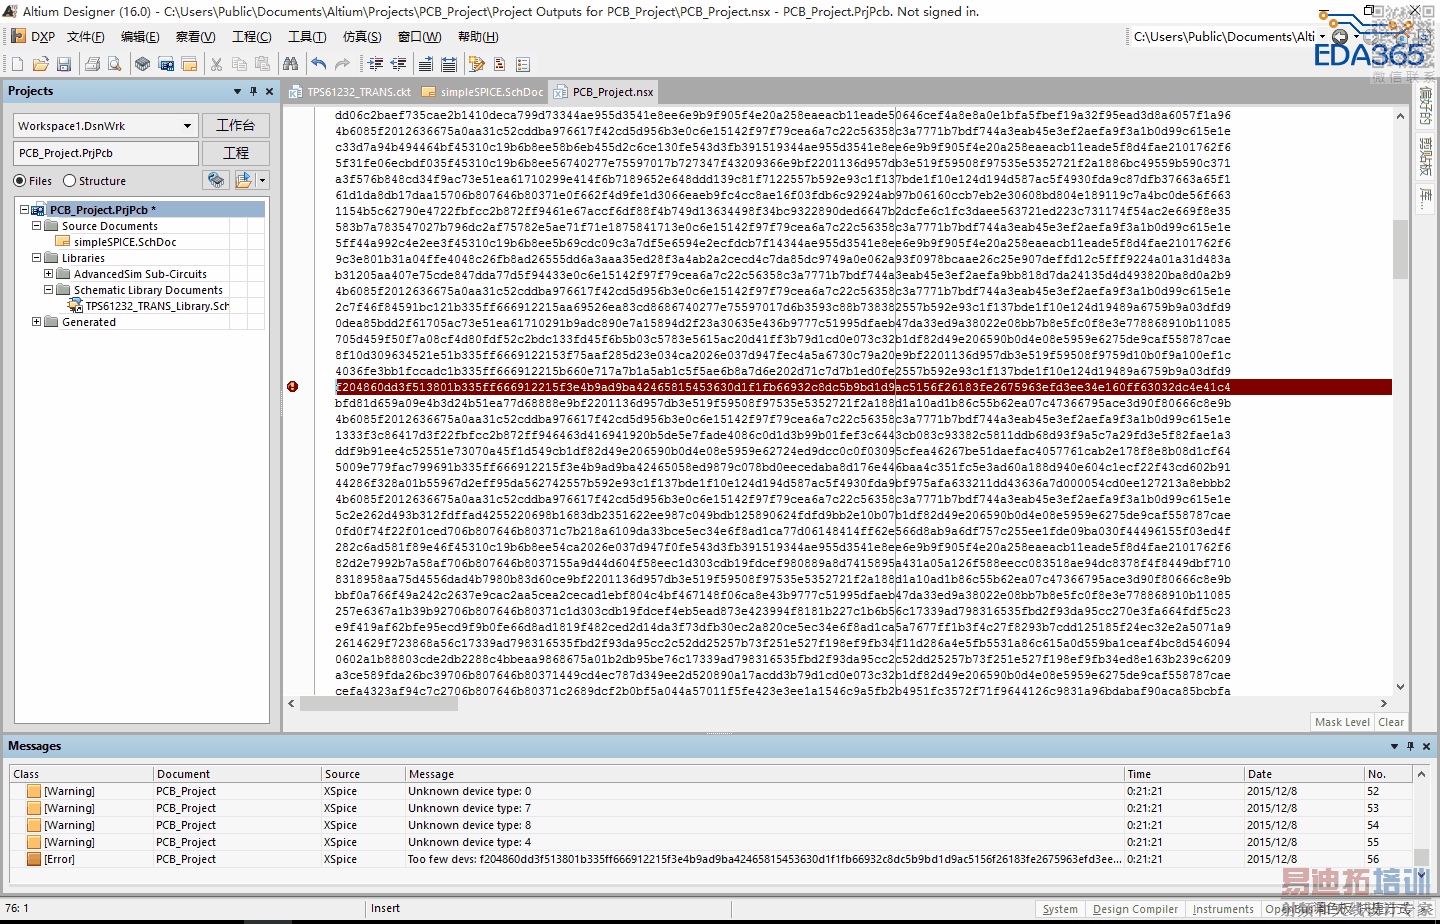
Task: Open the dropdown arrow beside the folder export icon
Action: tap(262, 180)
